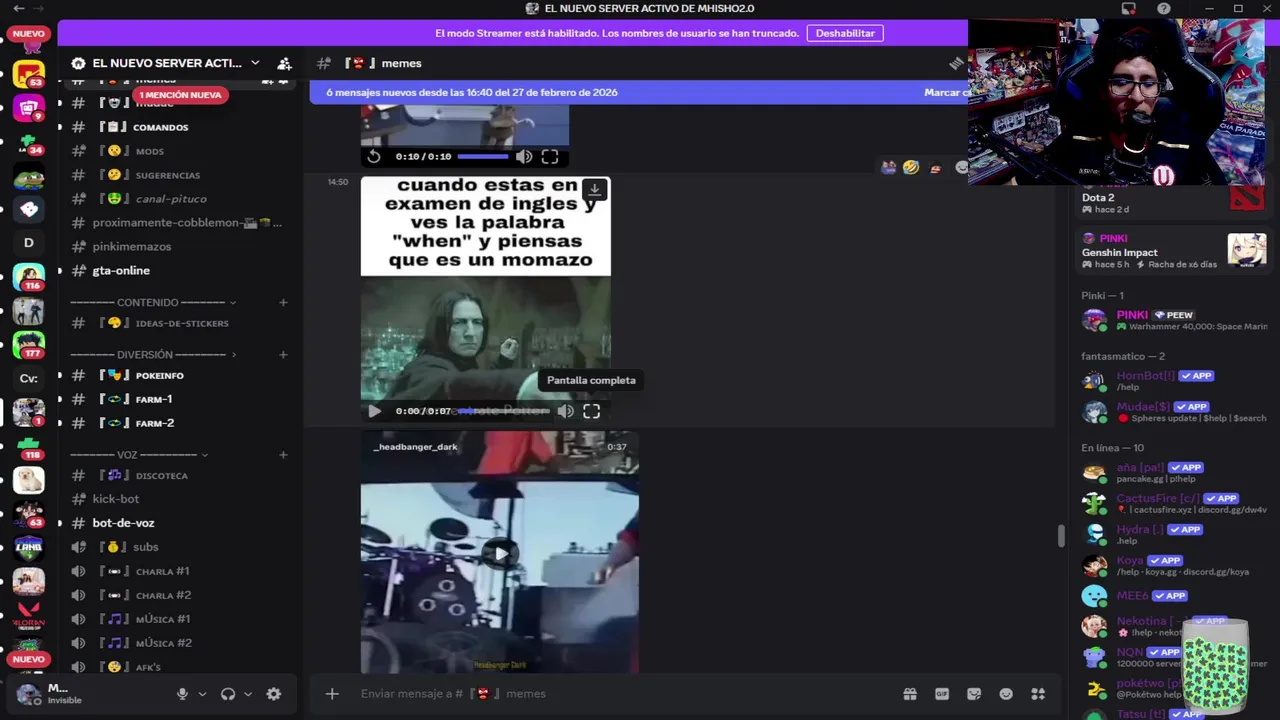Viewport: 1280px width, 720px height.
Task: Jump to the '1 MENCIÓN NUEVA' pill
Action: [181, 95]
